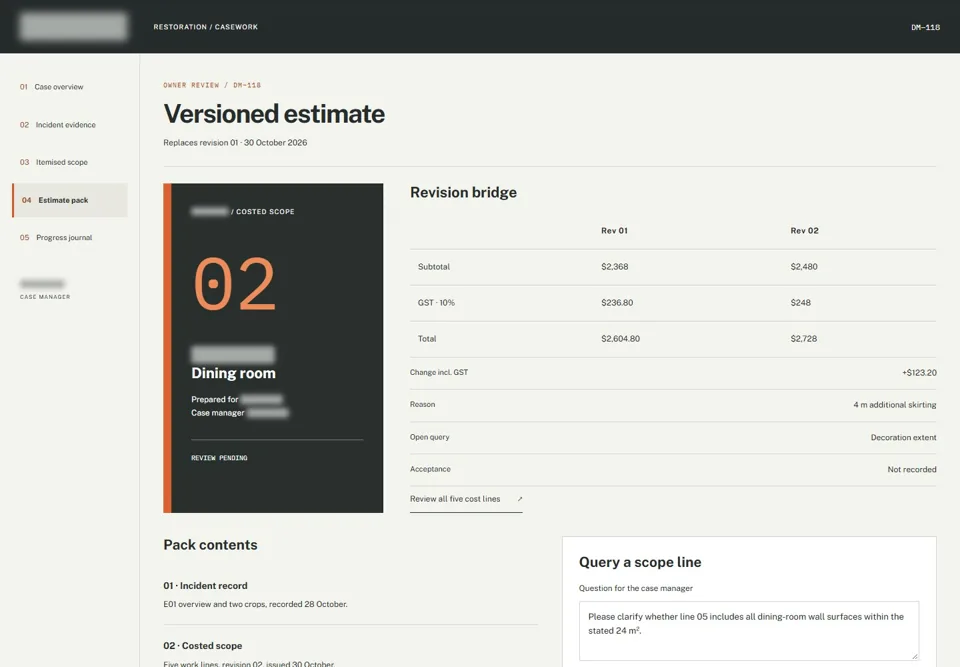The height and width of the screenshot is (667, 960).
Task: Select the Estimate pack nav item
Action: [x=70, y=200]
